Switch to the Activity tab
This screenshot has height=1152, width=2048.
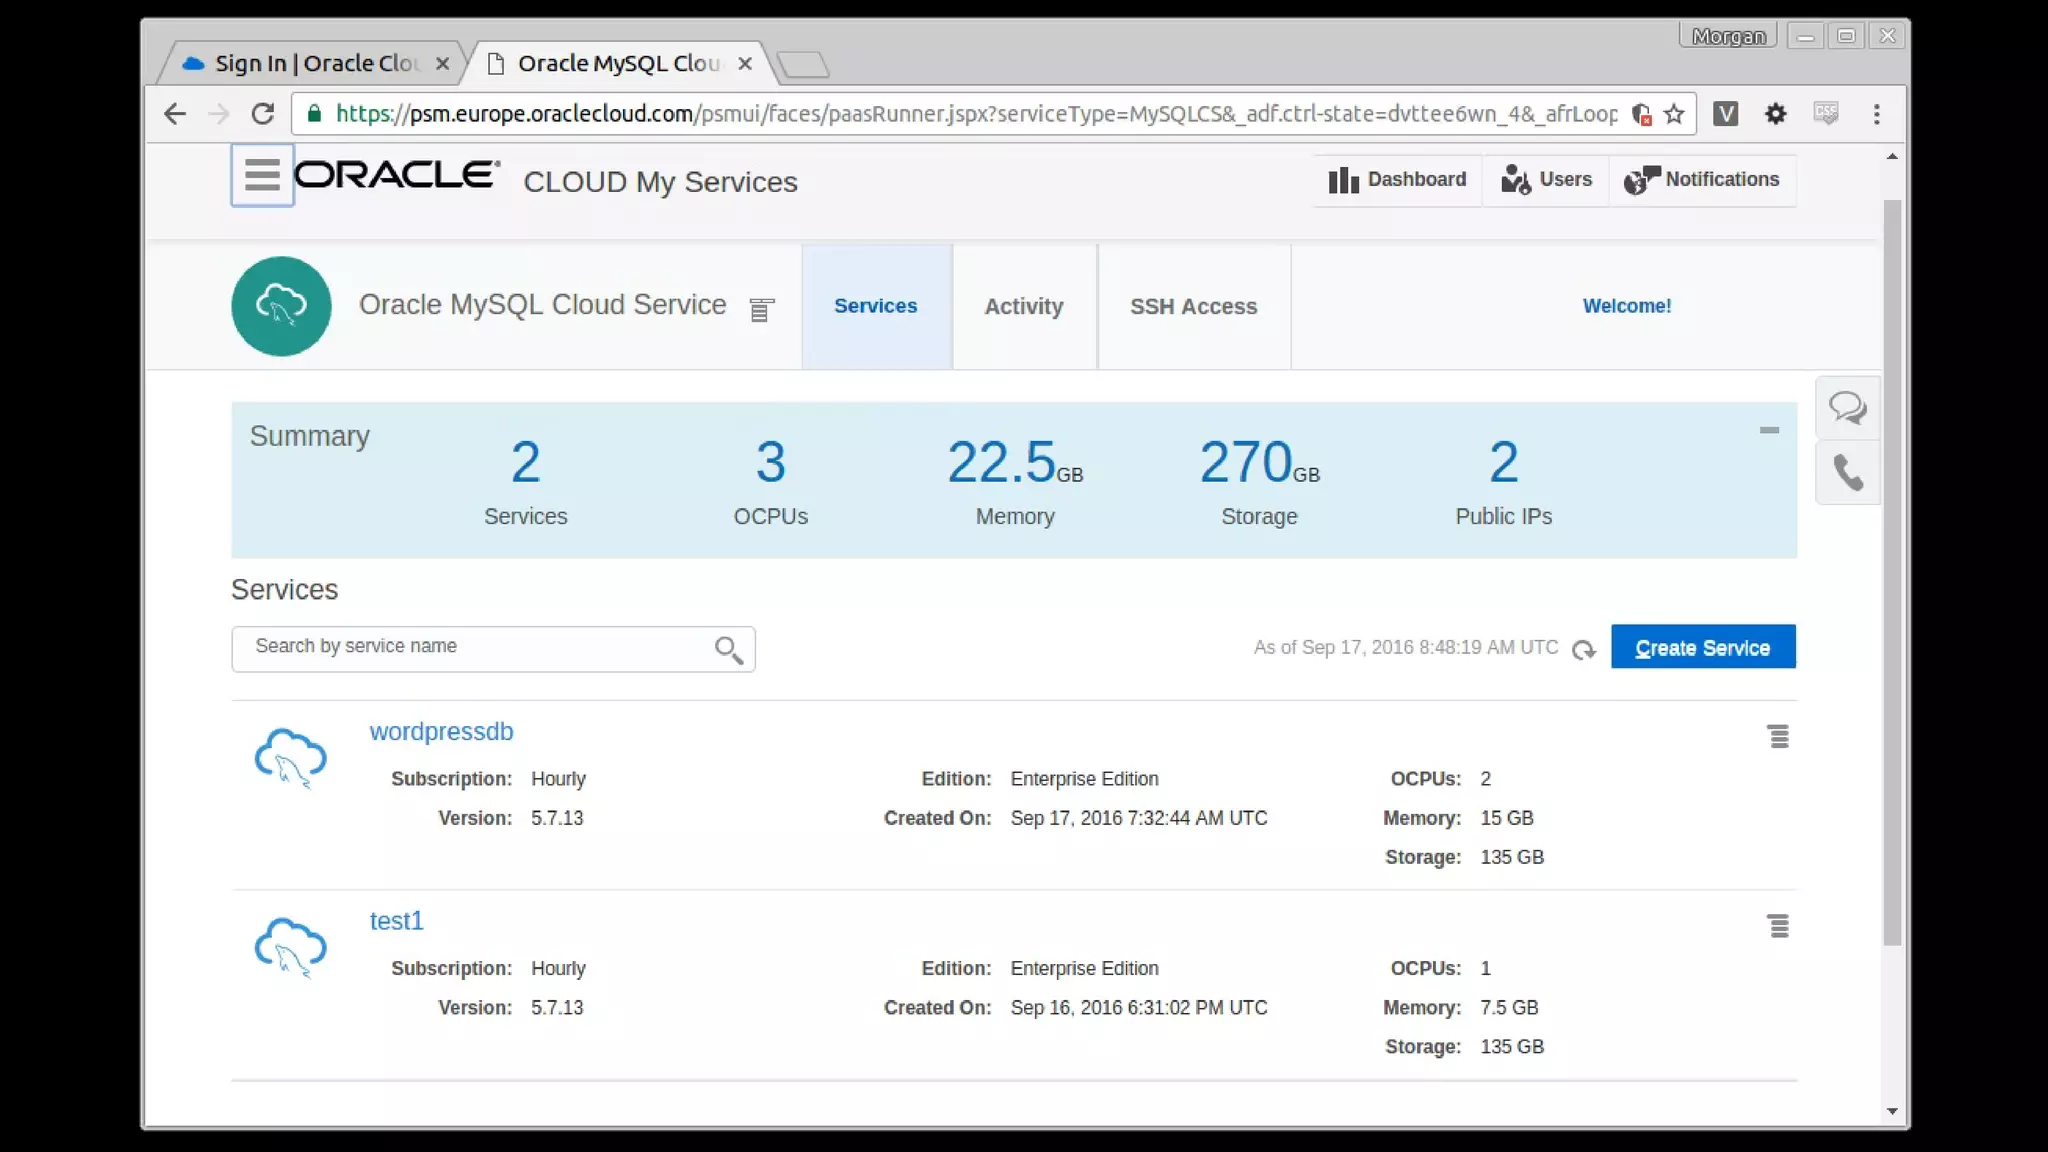1023,307
